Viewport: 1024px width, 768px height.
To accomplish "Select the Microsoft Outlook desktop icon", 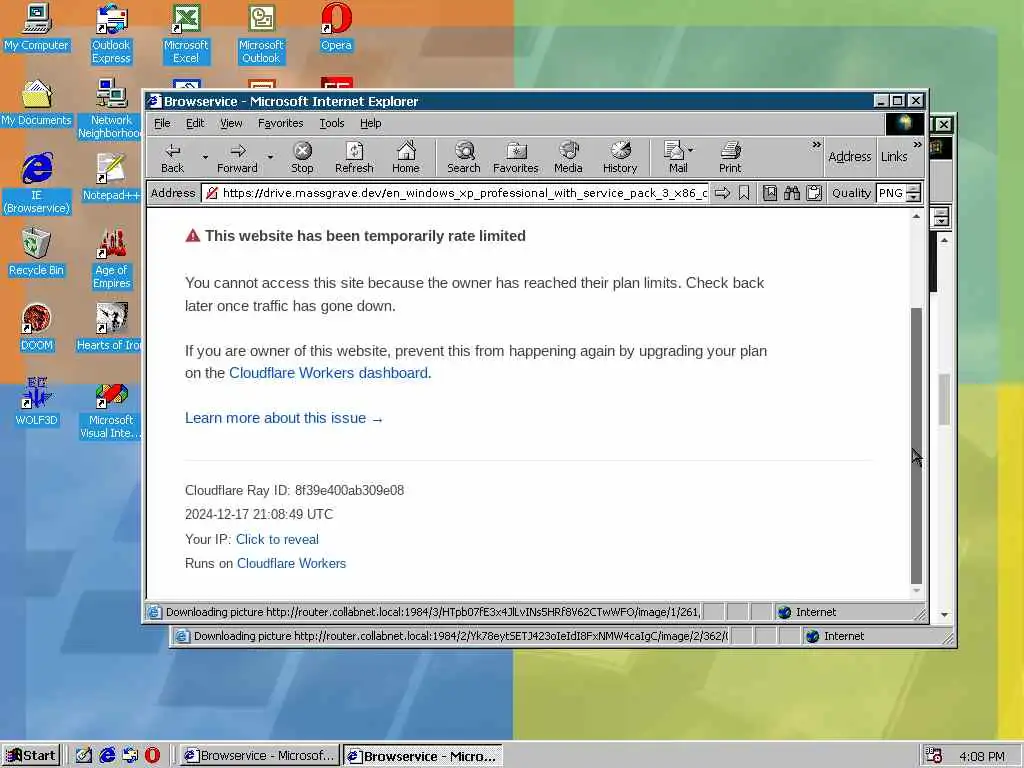I will click(261, 34).
